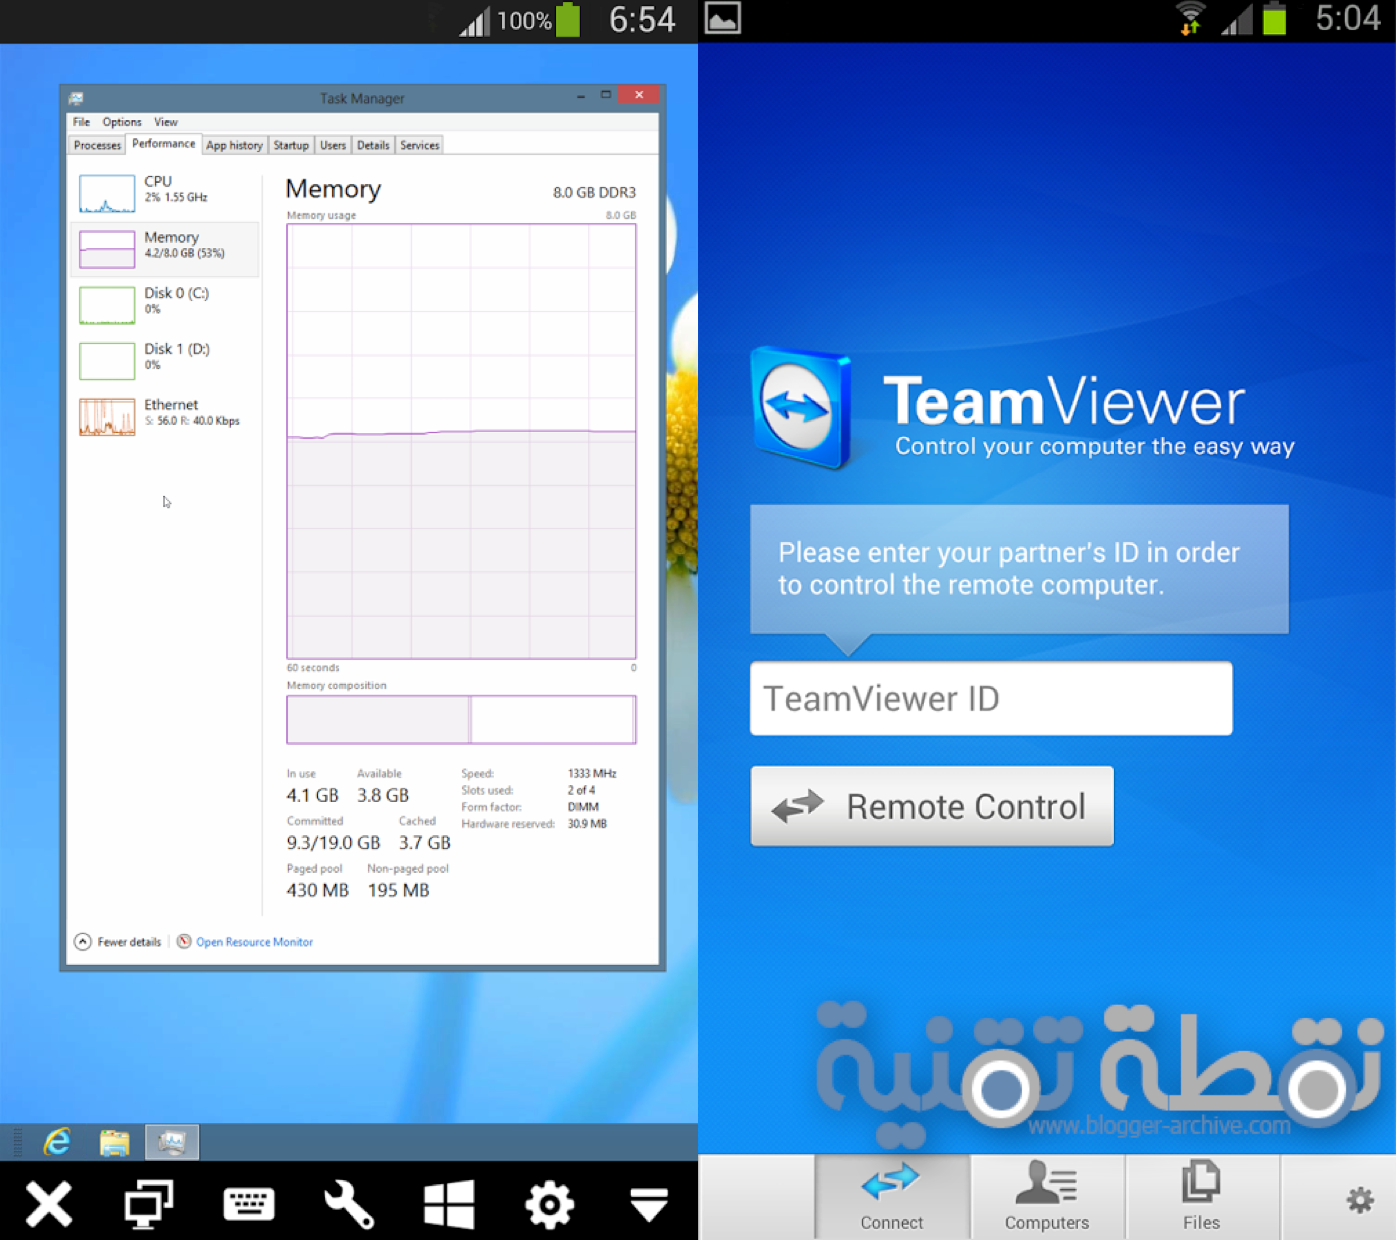This screenshot has width=1397, height=1240.
Task: Click the memory usage graph
Action: click(461, 441)
